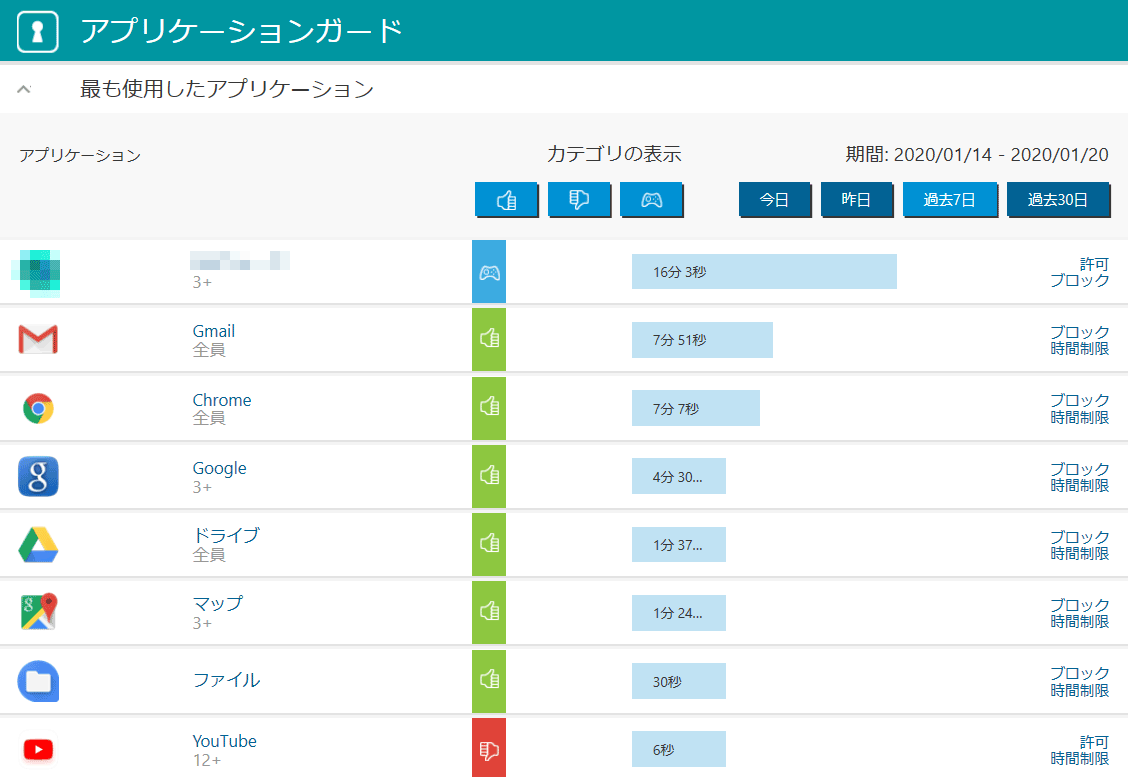Viewport: 1128px width, 777px height.
Task: Select the 昨日 period tab
Action: (x=856, y=200)
